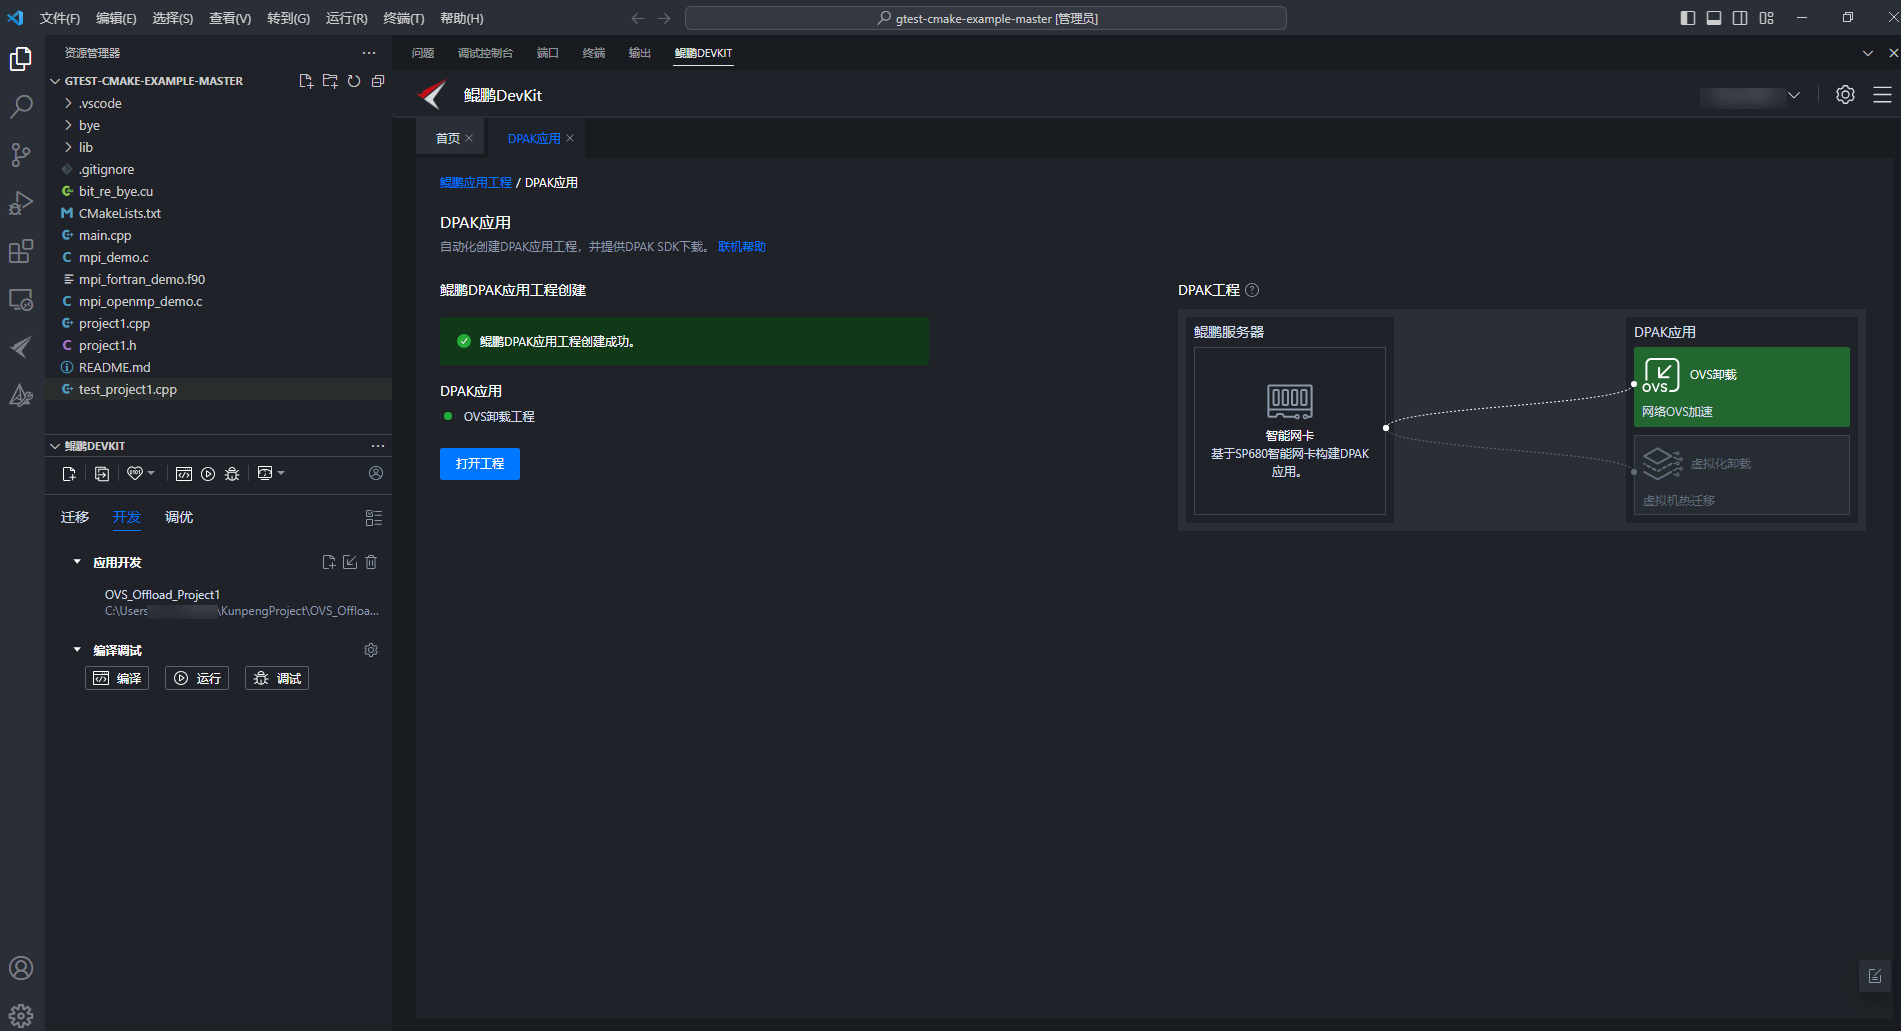Click 编译 button in 编译调试

tap(117, 678)
